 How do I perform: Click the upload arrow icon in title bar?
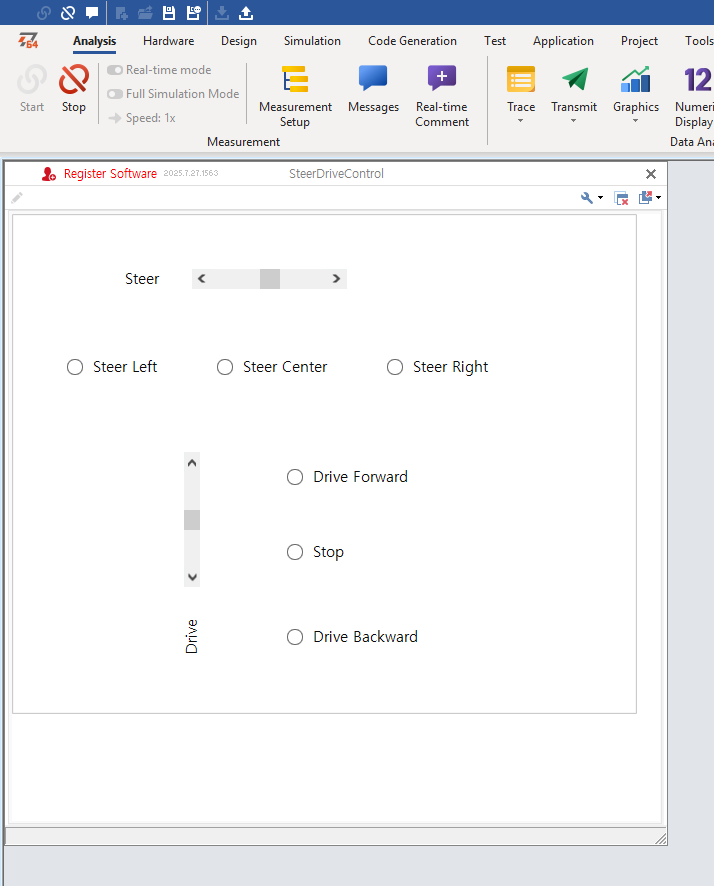246,12
